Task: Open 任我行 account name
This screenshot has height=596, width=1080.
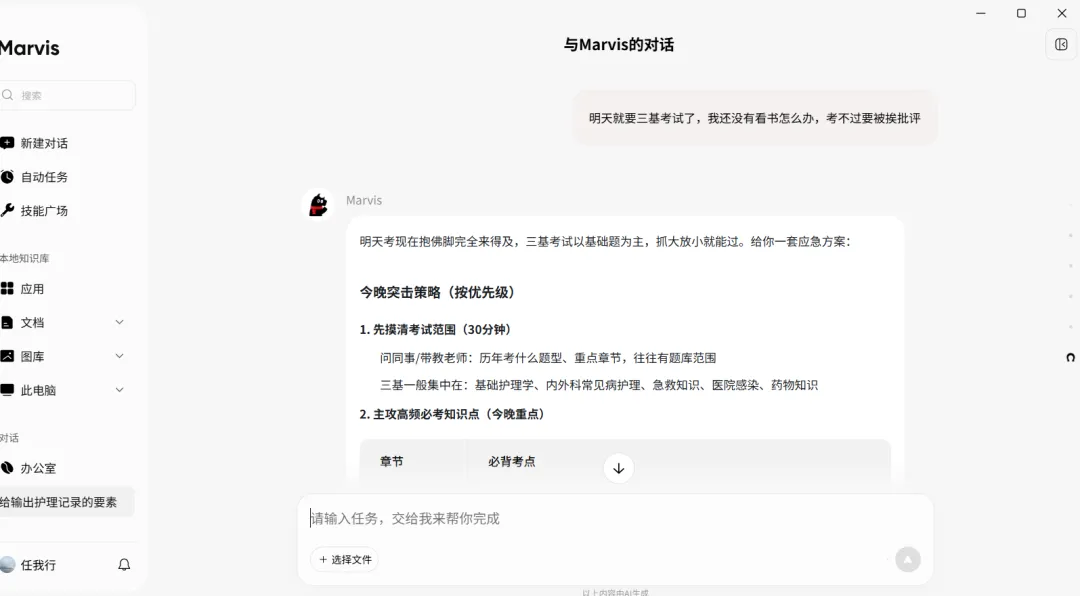Action: click(38, 565)
